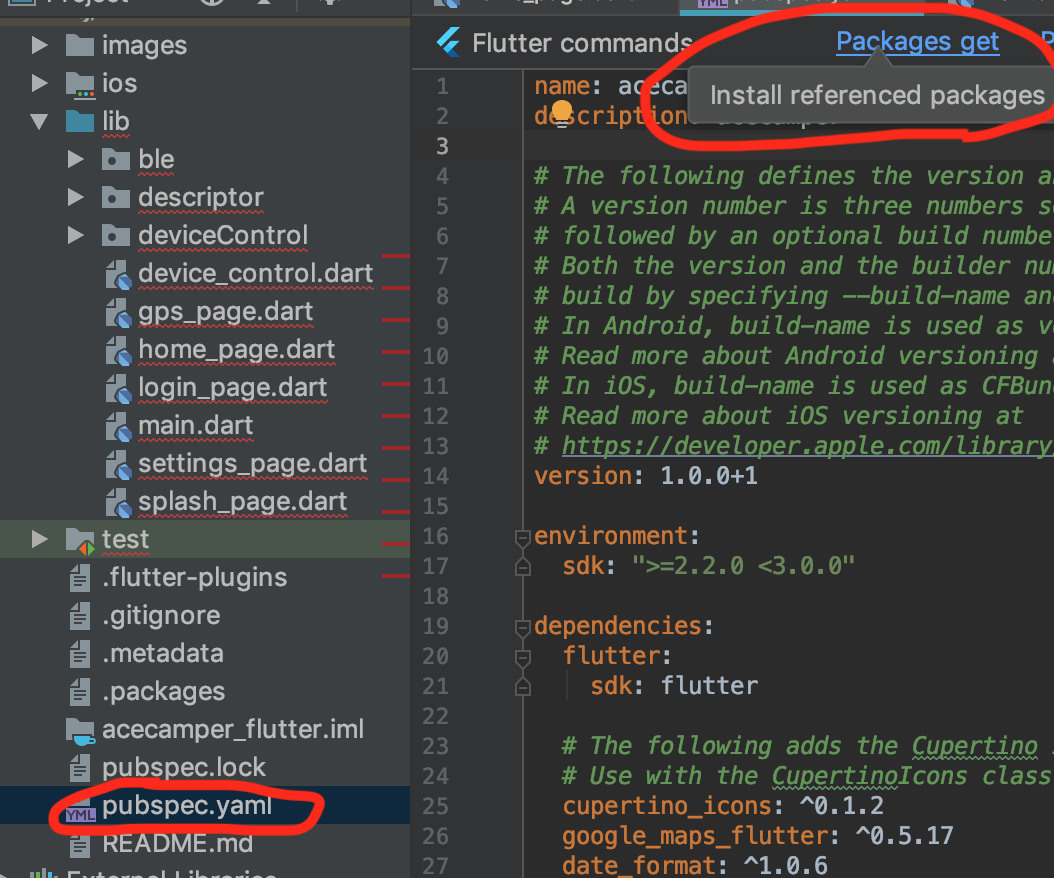Click the cupertino_icons: ^0.1.2 line
Viewport: 1054px width, 878px height.
tap(723, 806)
